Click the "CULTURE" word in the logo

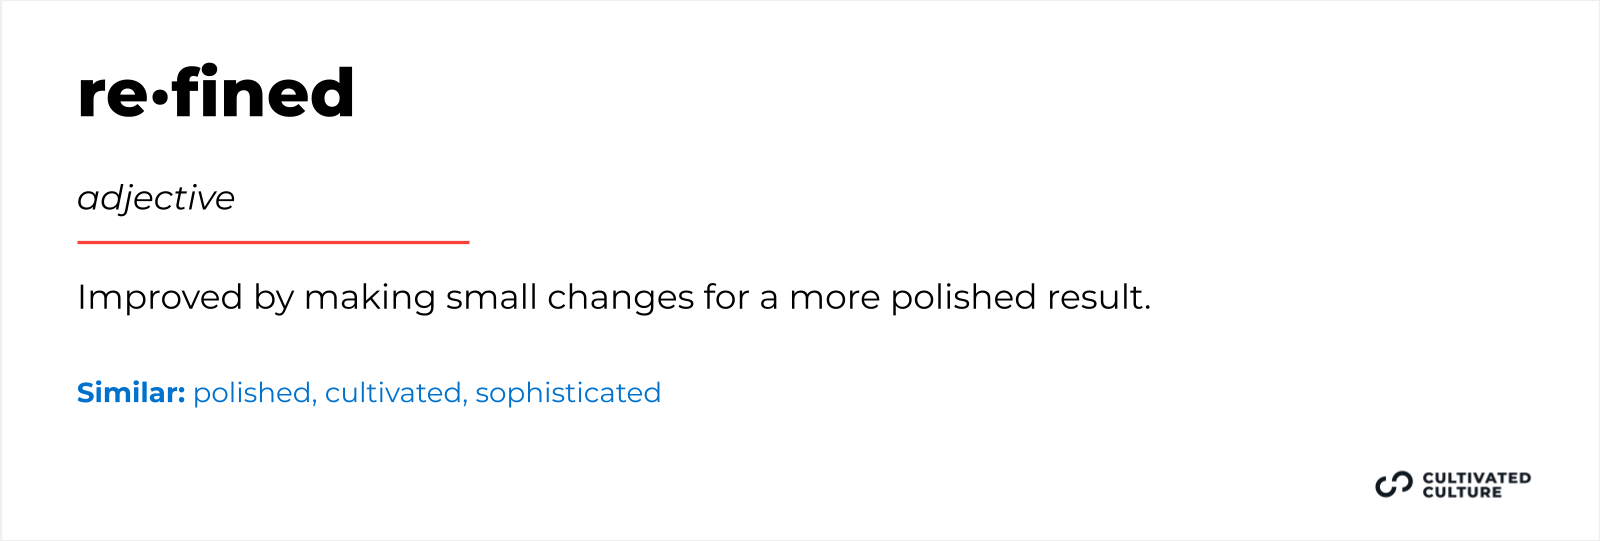1462,492
